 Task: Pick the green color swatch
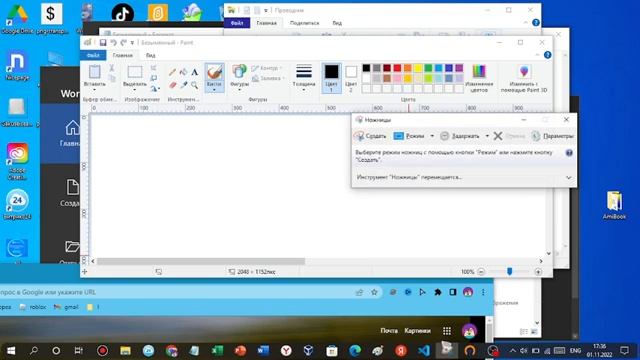428,68
